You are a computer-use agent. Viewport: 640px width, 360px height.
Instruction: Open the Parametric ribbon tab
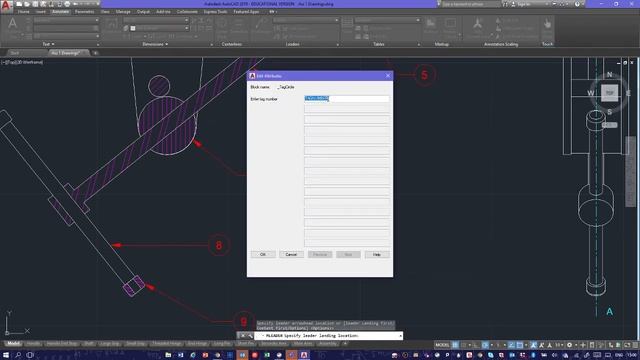pyautogui.click(x=84, y=11)
